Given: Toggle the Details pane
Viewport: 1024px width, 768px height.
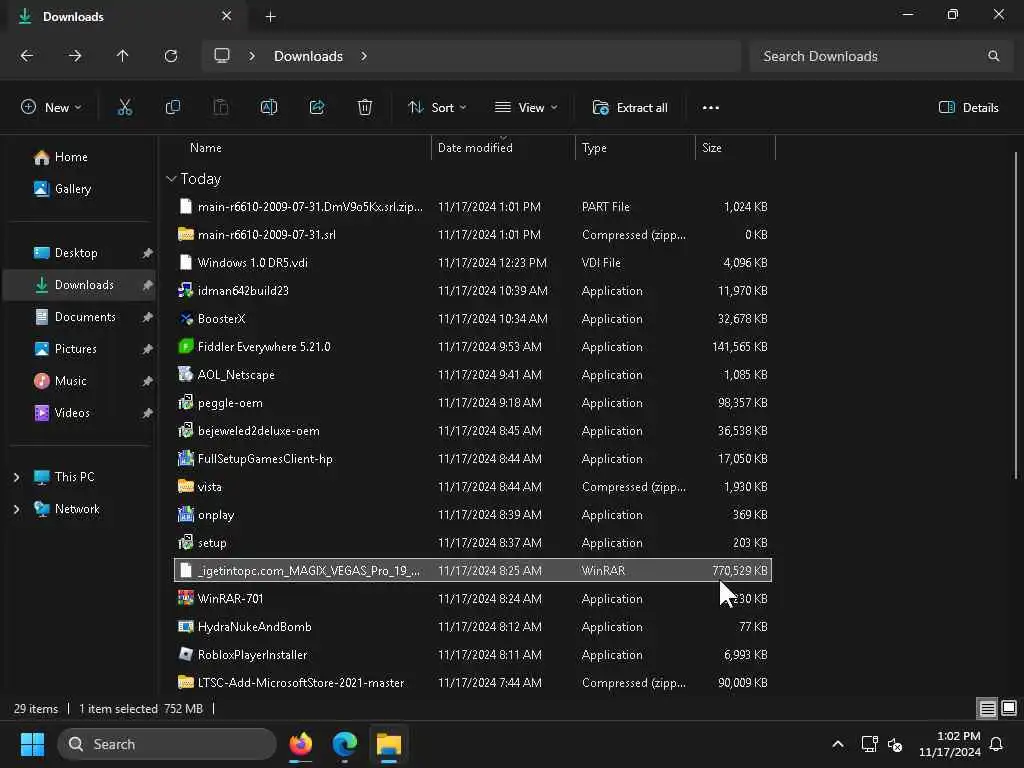Looking at the screenshot, I should pos(968,108).
